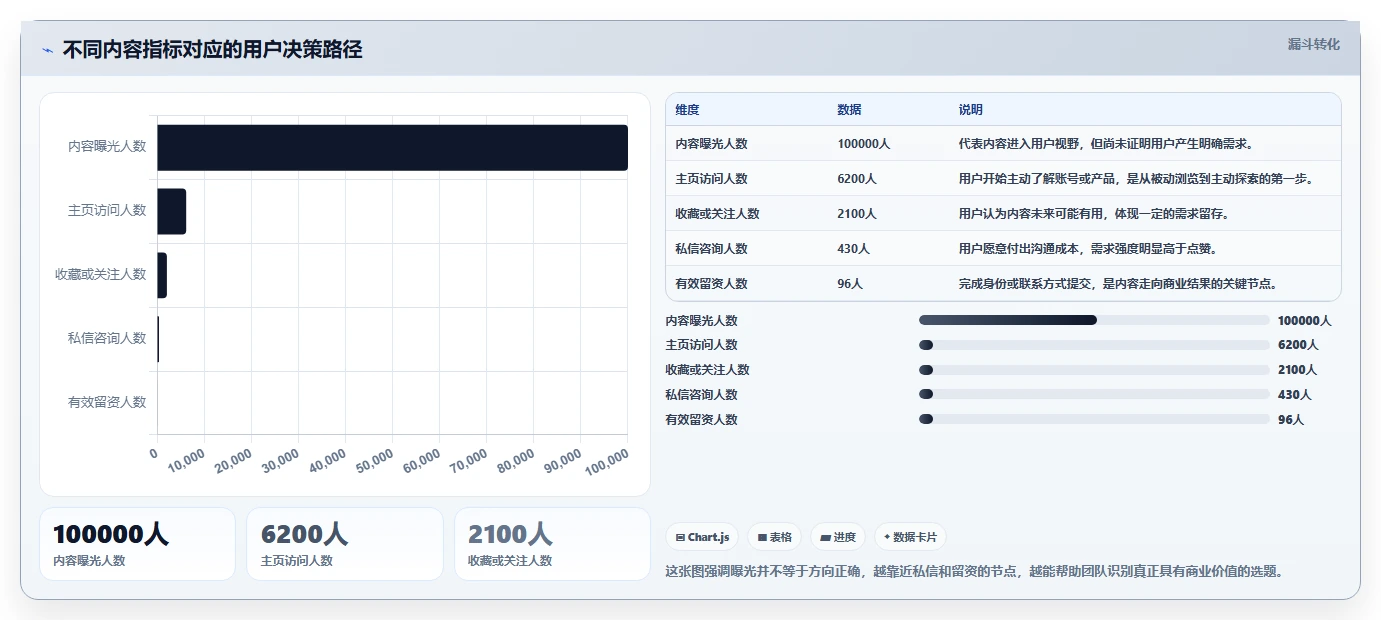Click the footer note starting 这张图强调曝光
Viewport: 1381px width, 620px height.
tap(974, 572)
